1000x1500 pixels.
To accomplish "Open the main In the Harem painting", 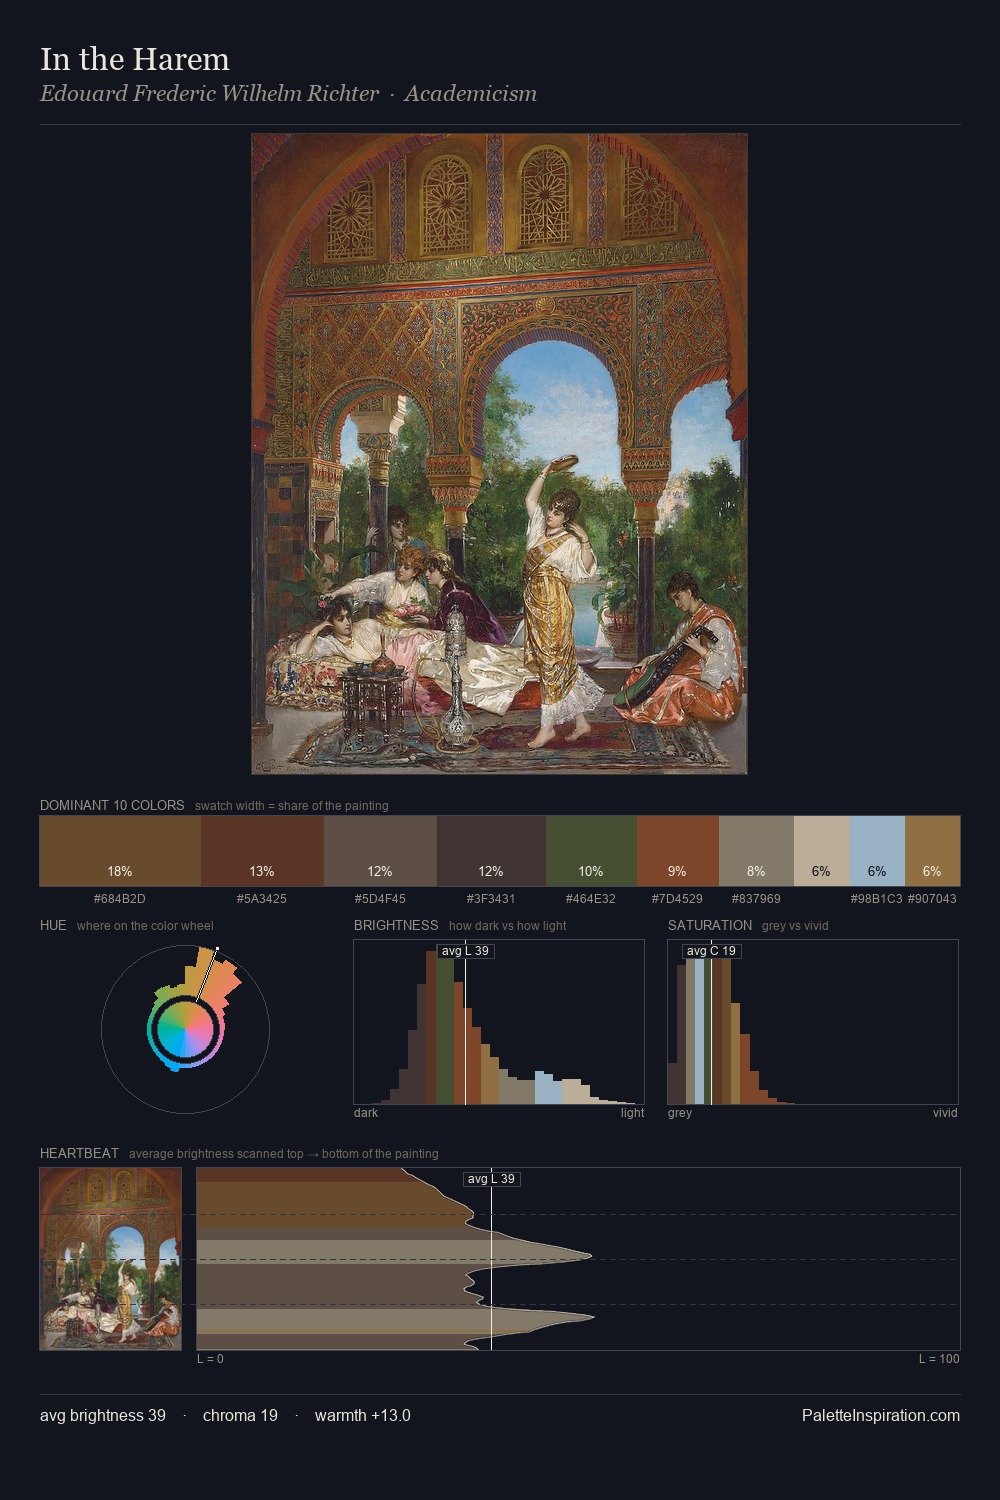I will point(499,454).
